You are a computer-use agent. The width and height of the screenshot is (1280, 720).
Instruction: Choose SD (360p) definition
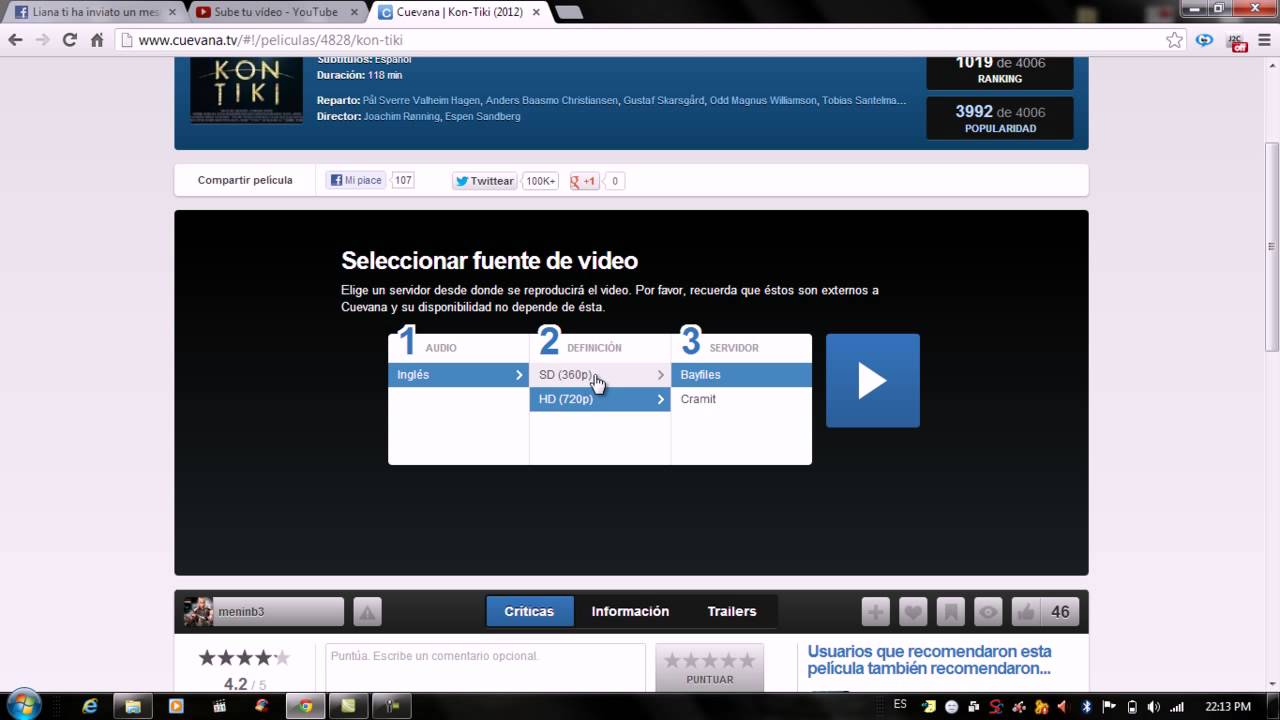tap(600, 375)
